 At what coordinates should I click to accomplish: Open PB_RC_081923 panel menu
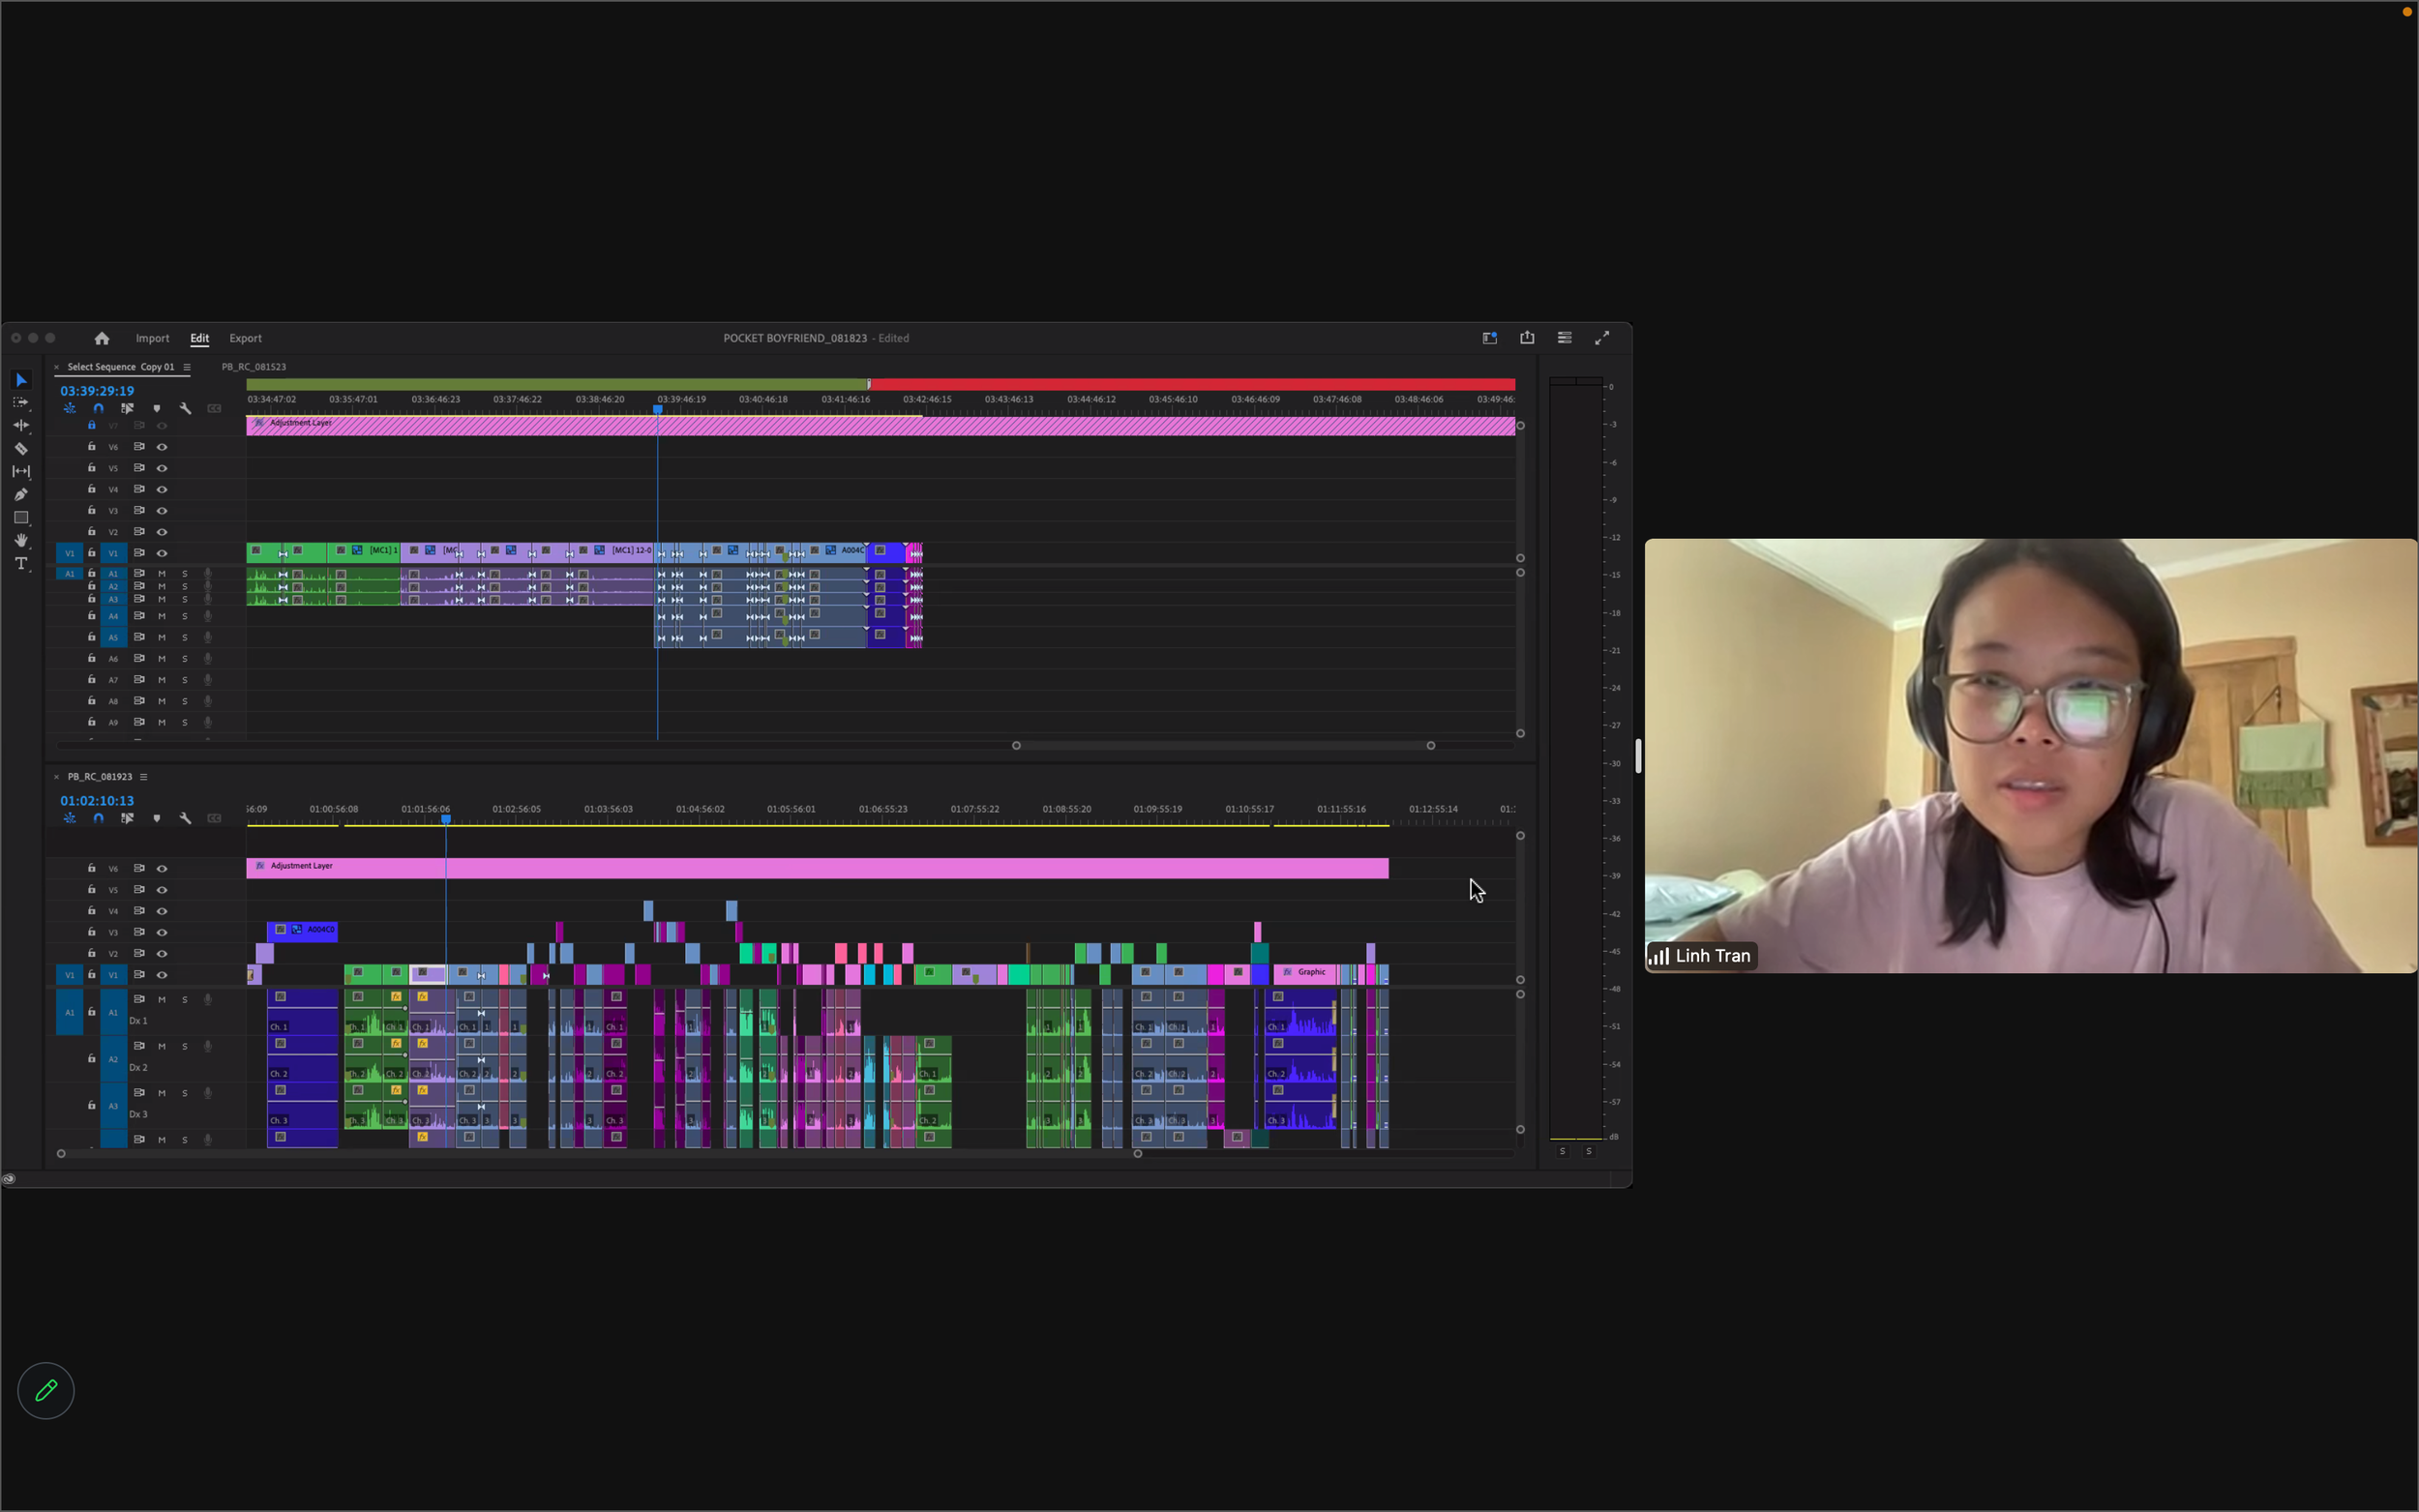[x=144, y=777]
